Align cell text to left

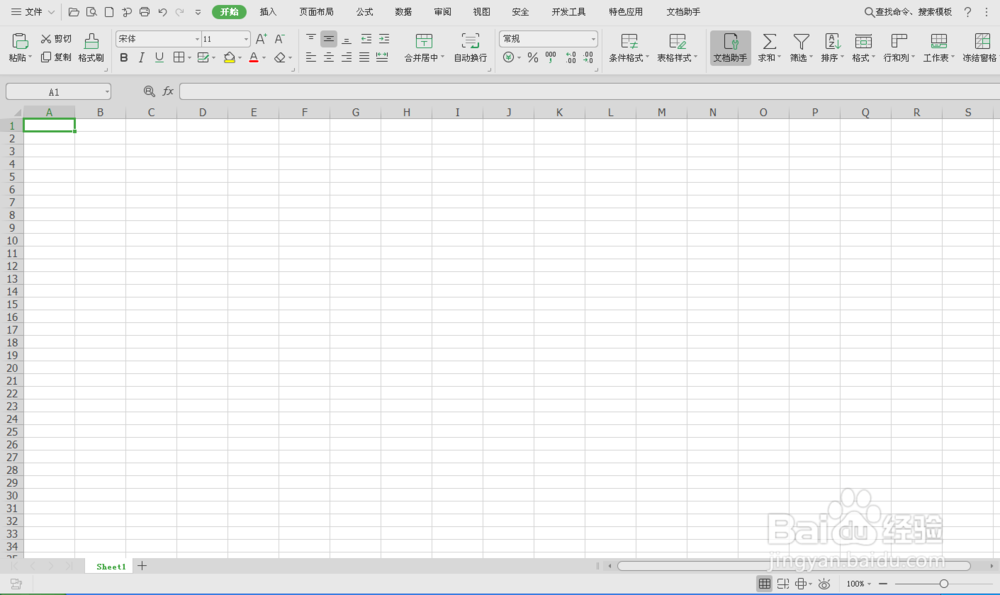point(311,57)
